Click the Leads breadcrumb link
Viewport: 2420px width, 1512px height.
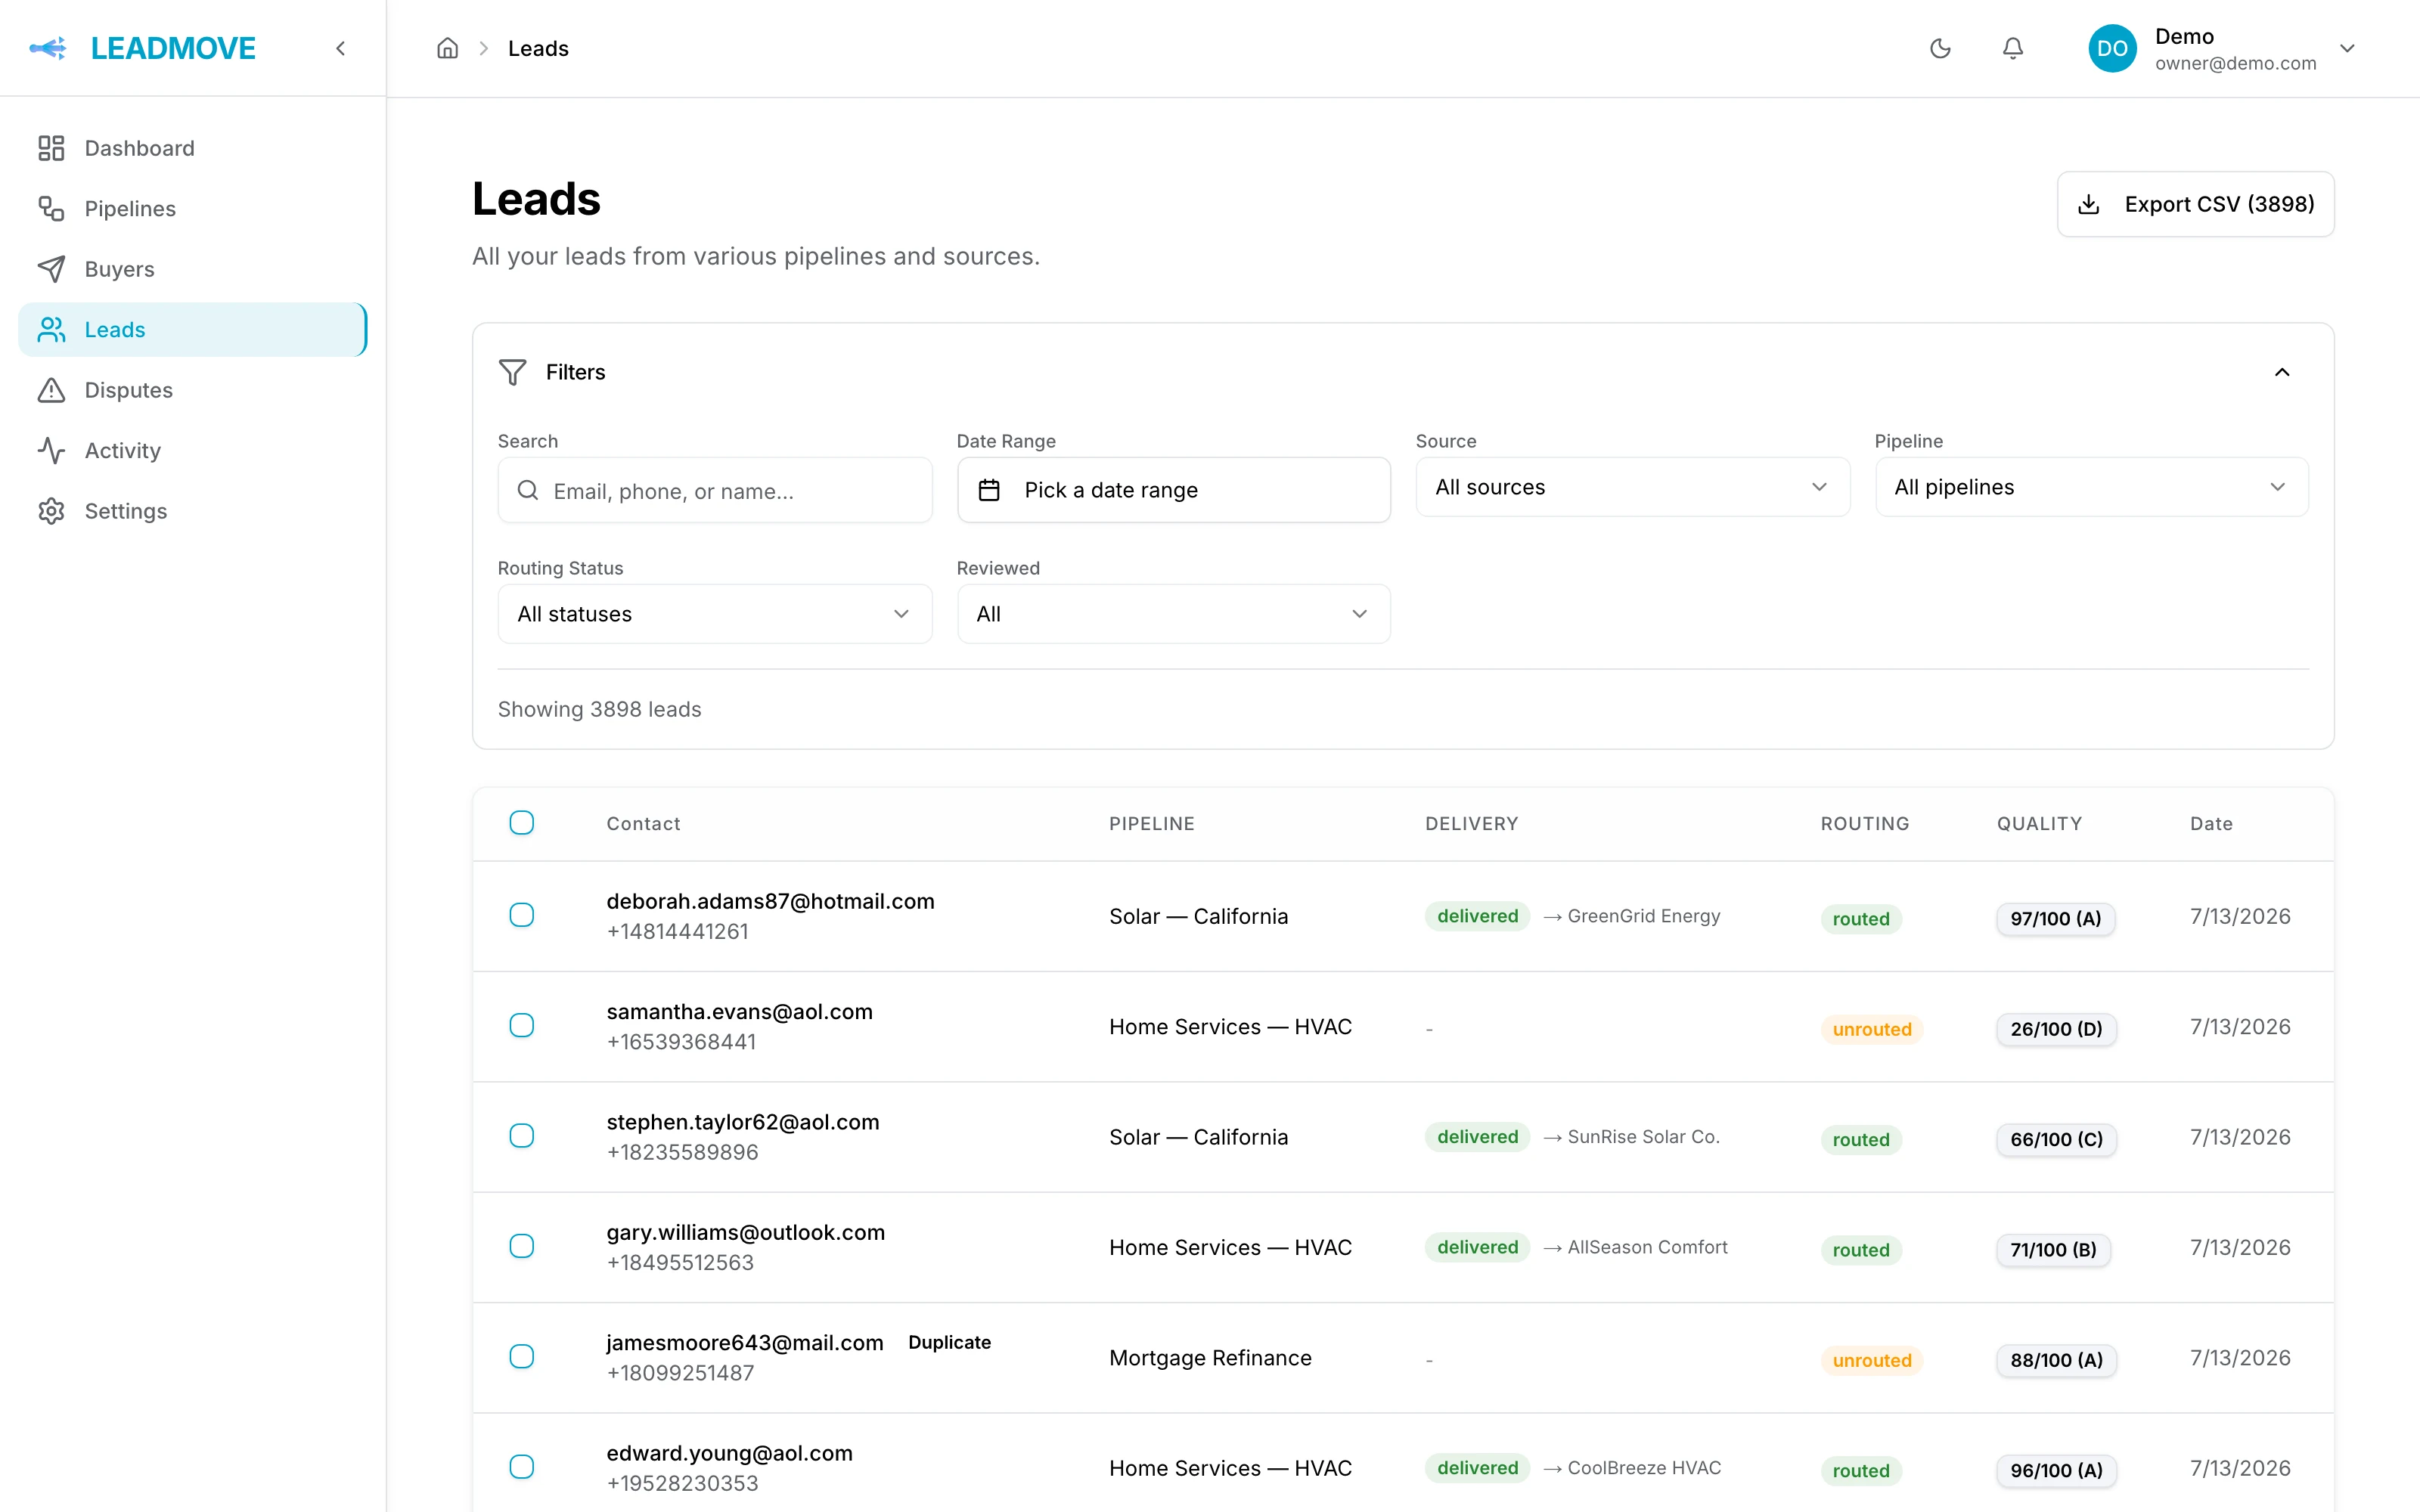[538, 48]
